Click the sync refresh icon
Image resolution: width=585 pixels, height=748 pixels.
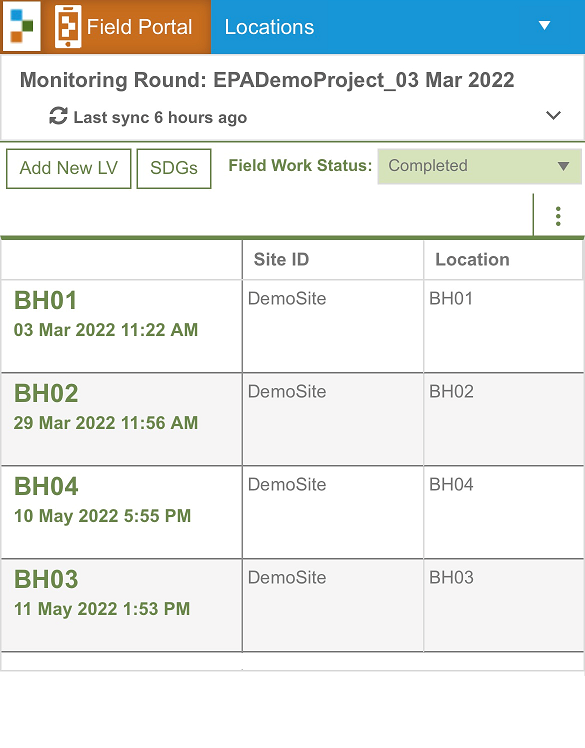point(58,116)
